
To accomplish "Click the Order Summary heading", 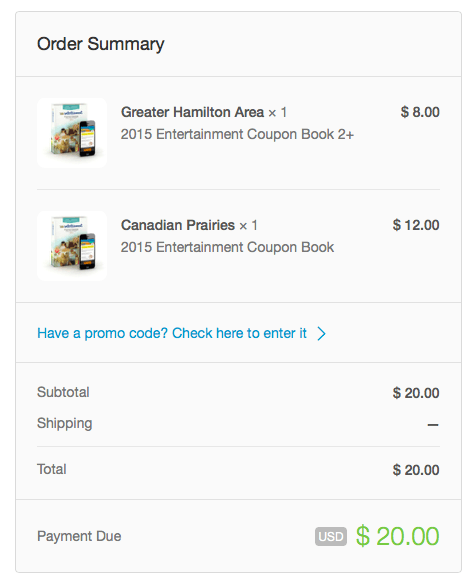I will 101,44.
